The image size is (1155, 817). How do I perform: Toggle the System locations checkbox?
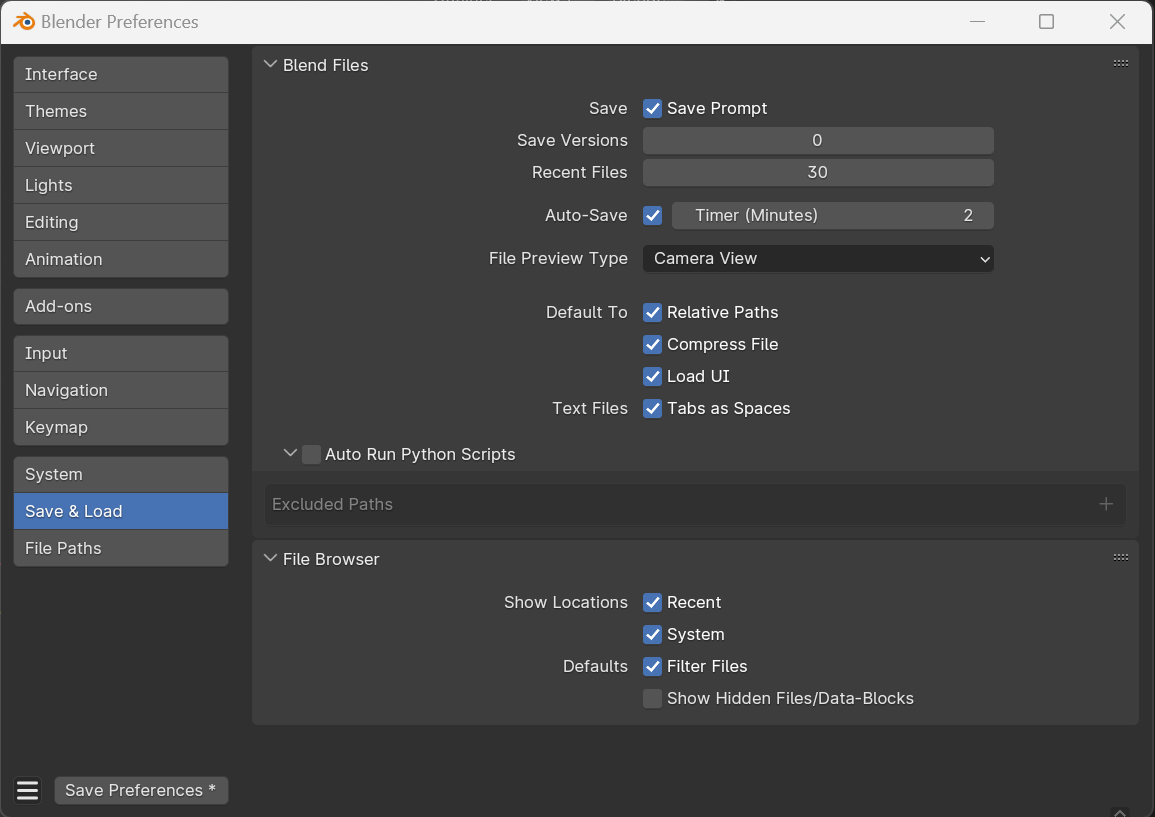click(652, 635)
